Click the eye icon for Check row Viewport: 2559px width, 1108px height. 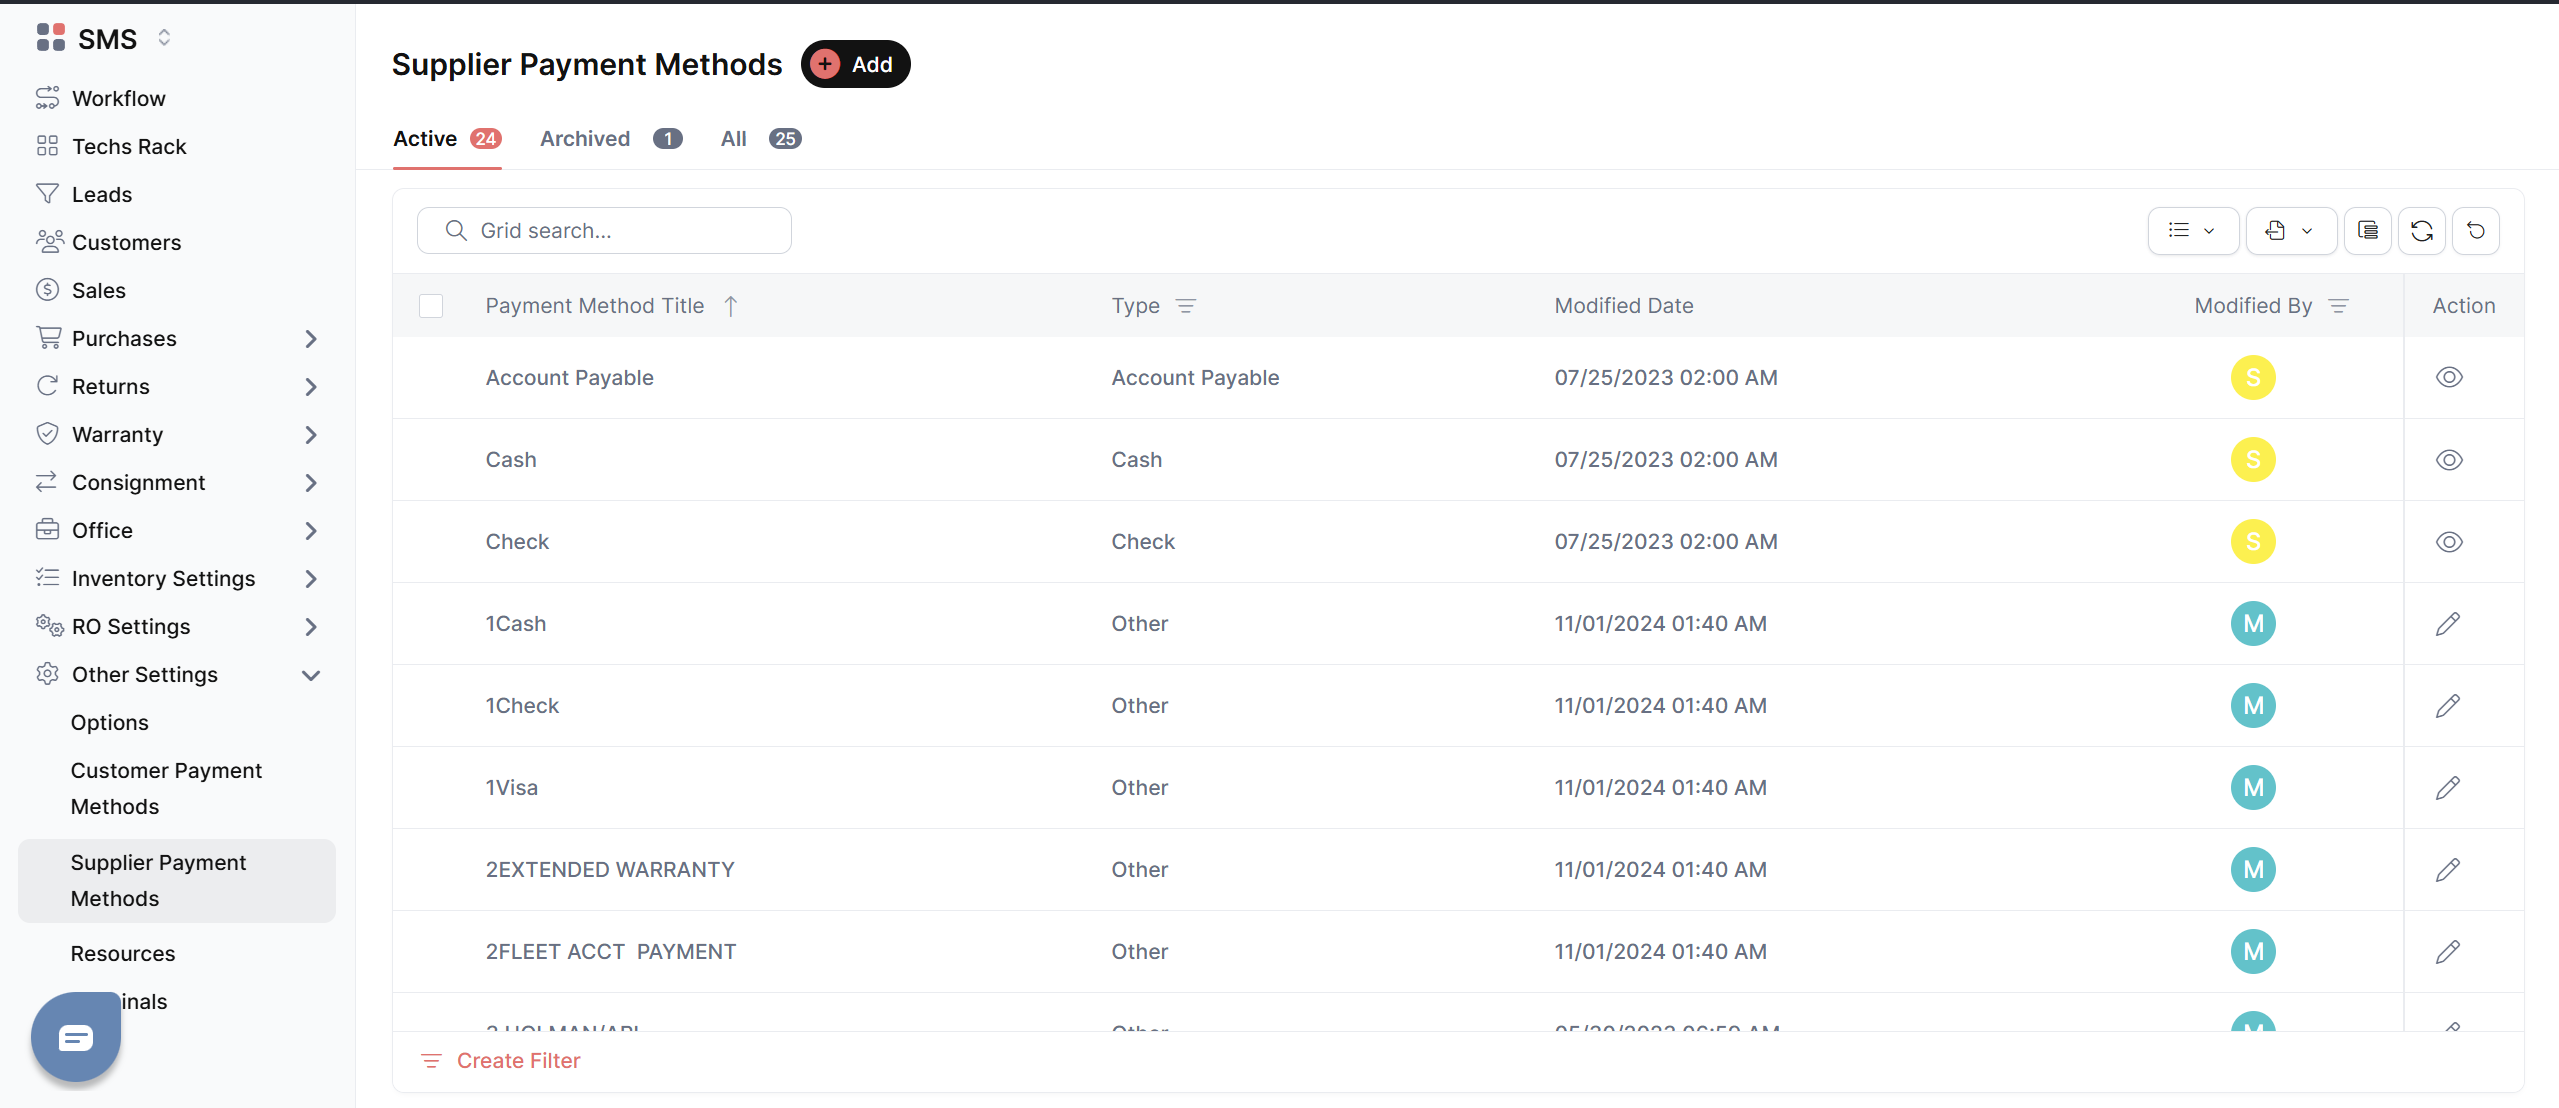[x=2448, y=542]
